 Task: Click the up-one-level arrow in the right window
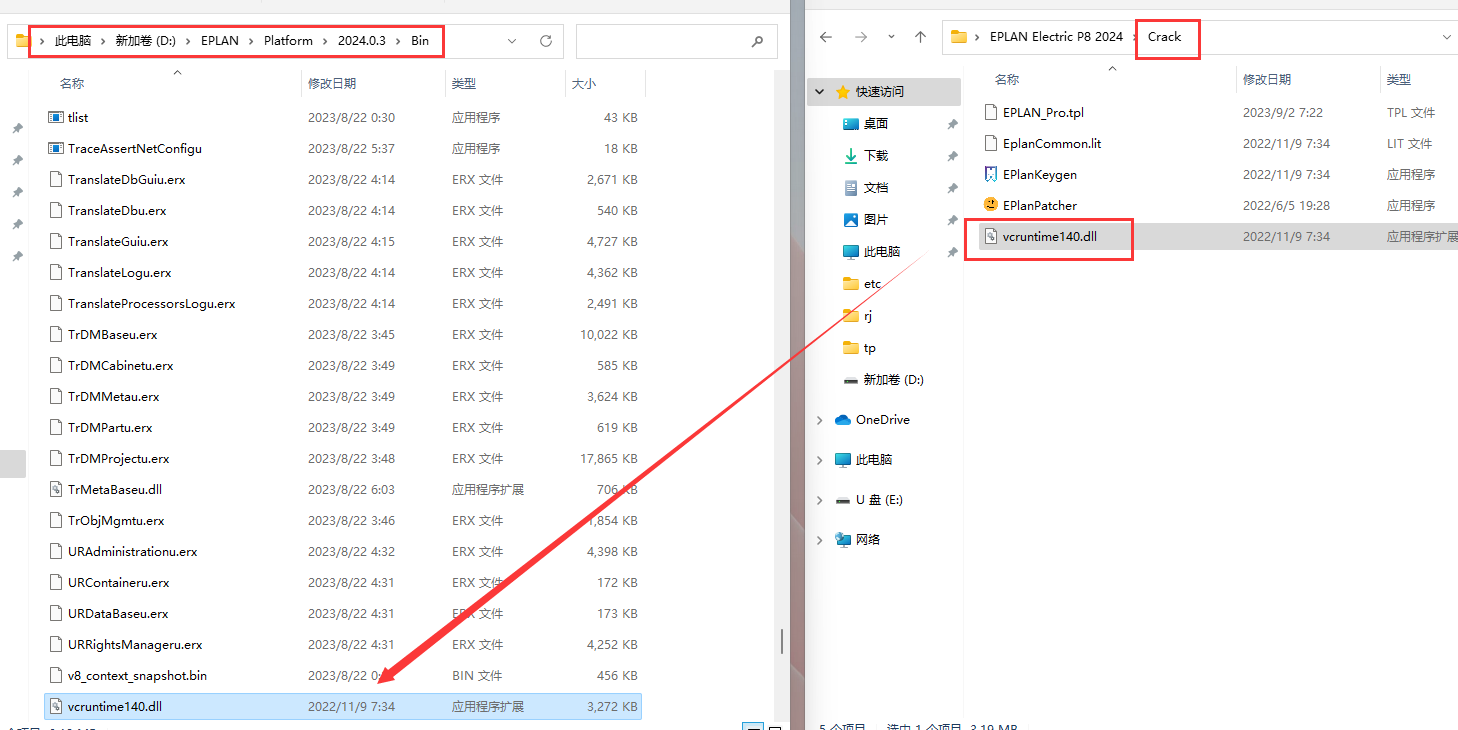pyautogui.click(x=920, y=36)
